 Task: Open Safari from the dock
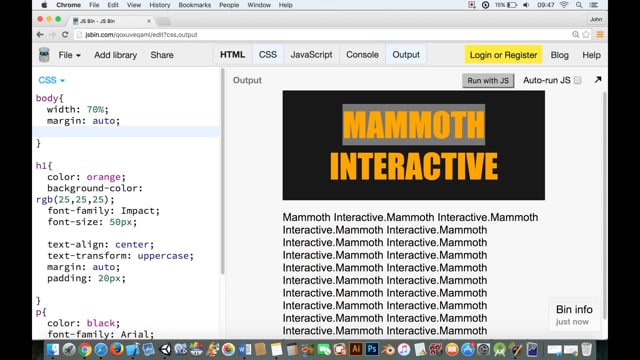(x=101, y=349)
